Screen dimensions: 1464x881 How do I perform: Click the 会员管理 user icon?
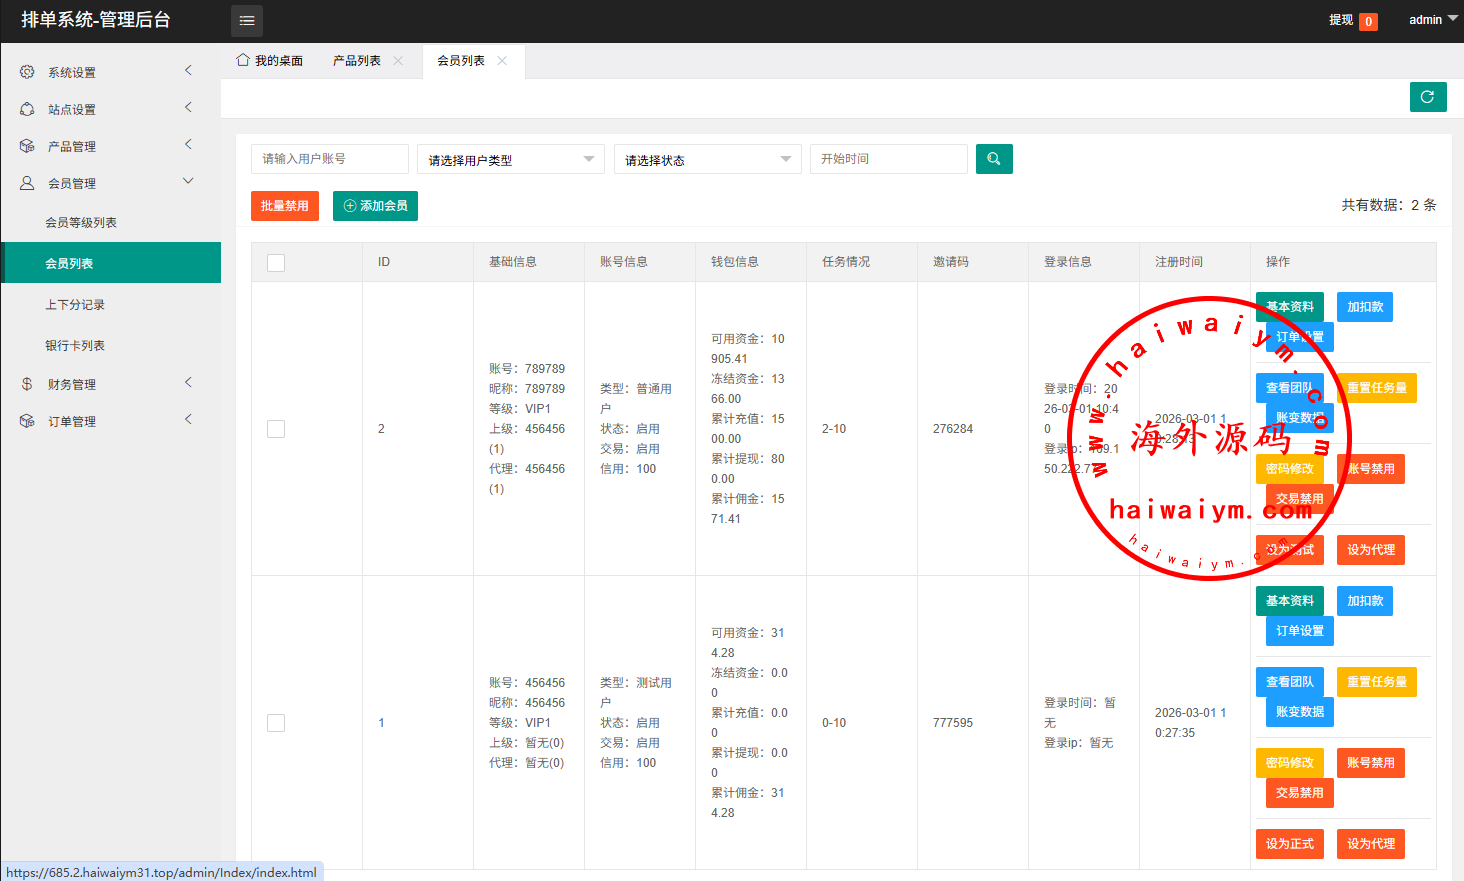click(x=27, y=183)
